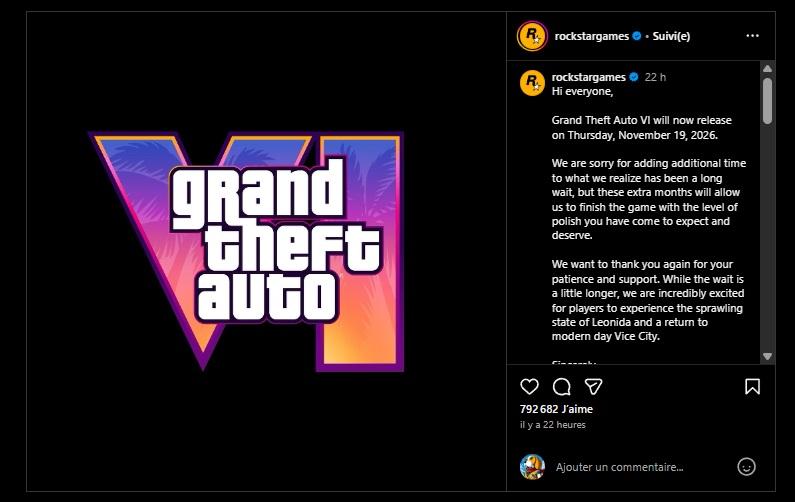The width and height of the screenshot is (795, 502).
Task: Click the verified badge in post header
Action: point(637,36)
